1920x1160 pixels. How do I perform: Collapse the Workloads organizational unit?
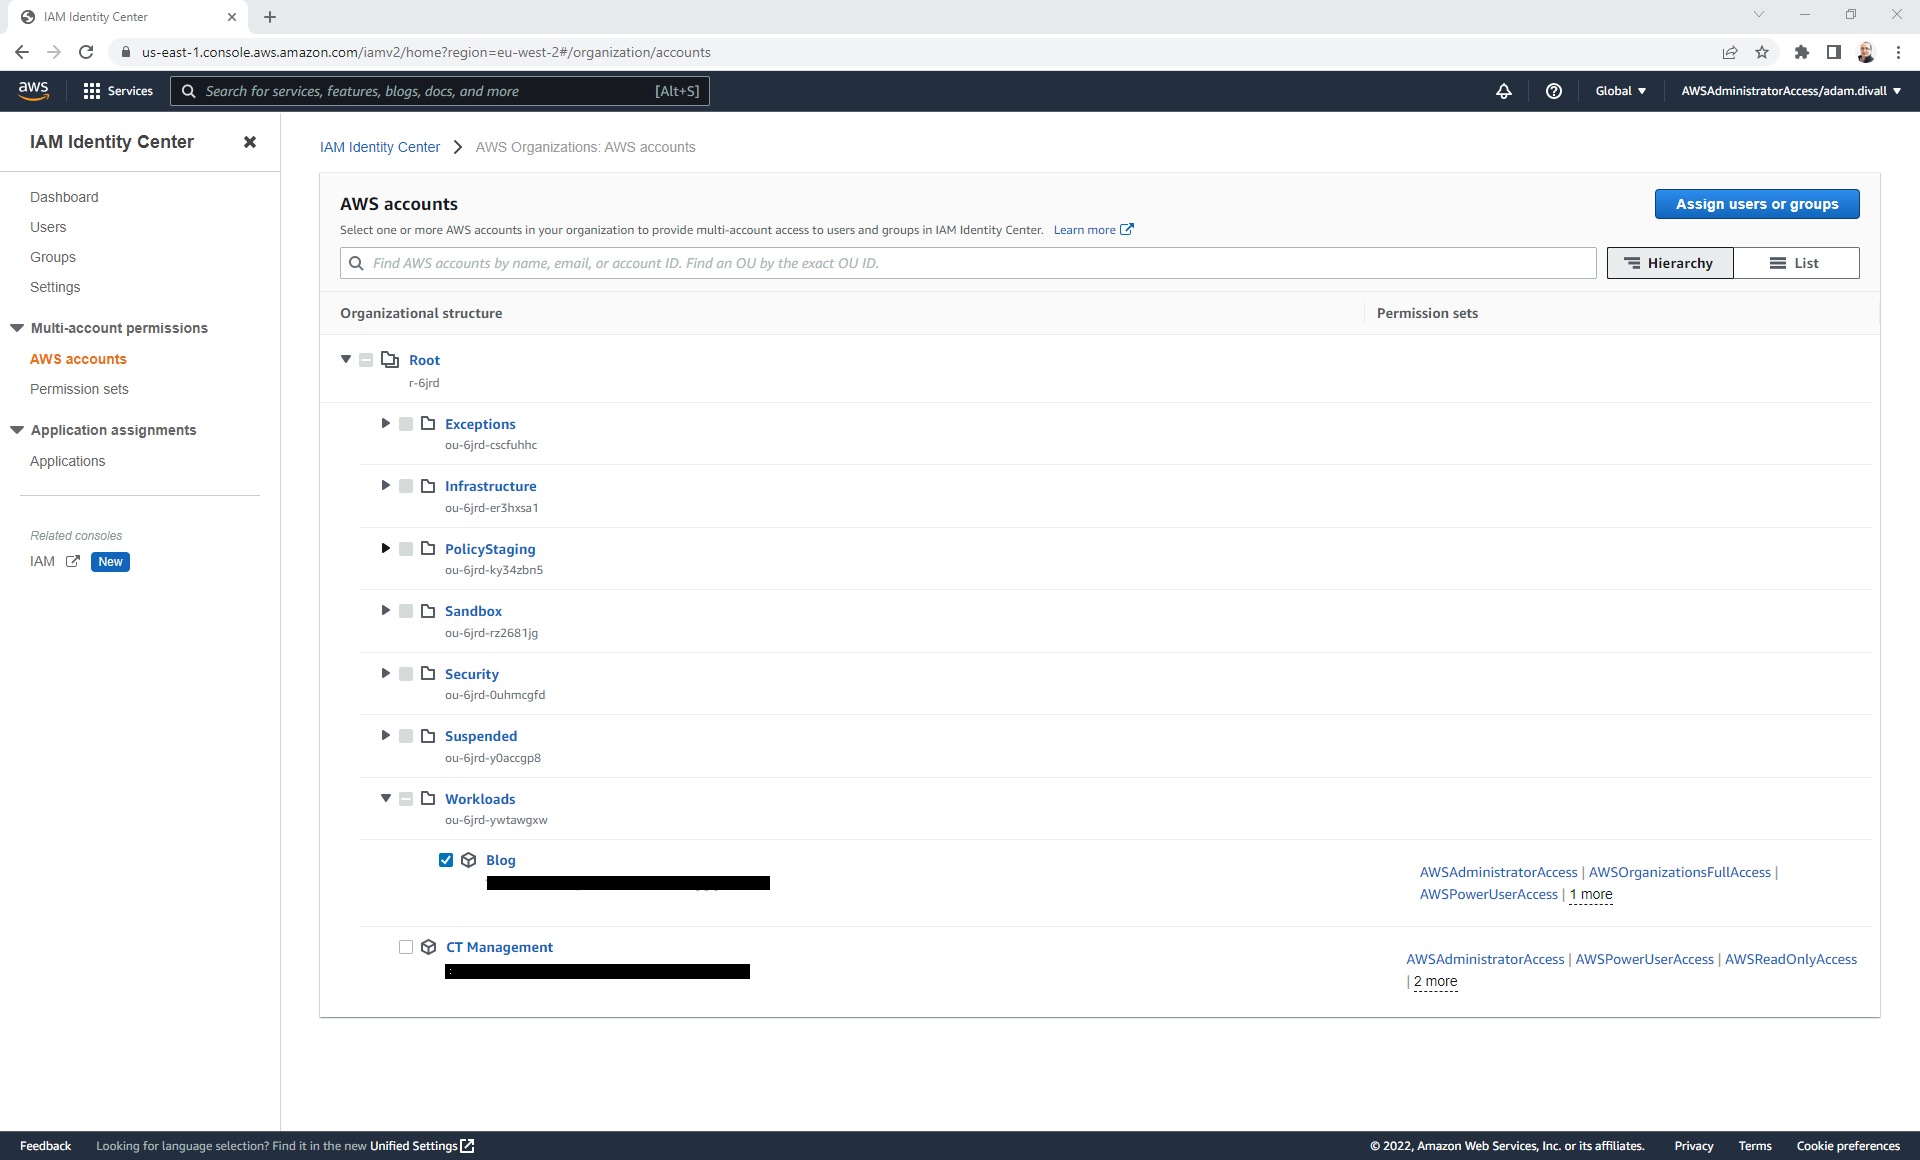[385, 798]
